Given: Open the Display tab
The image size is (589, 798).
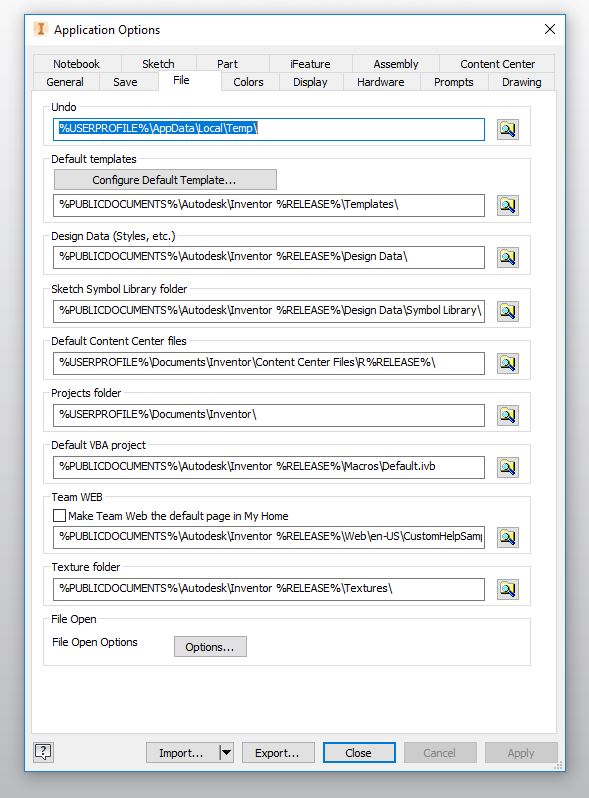Looking at the screenshot, I should pyautogui.click(x=310, y=82).
